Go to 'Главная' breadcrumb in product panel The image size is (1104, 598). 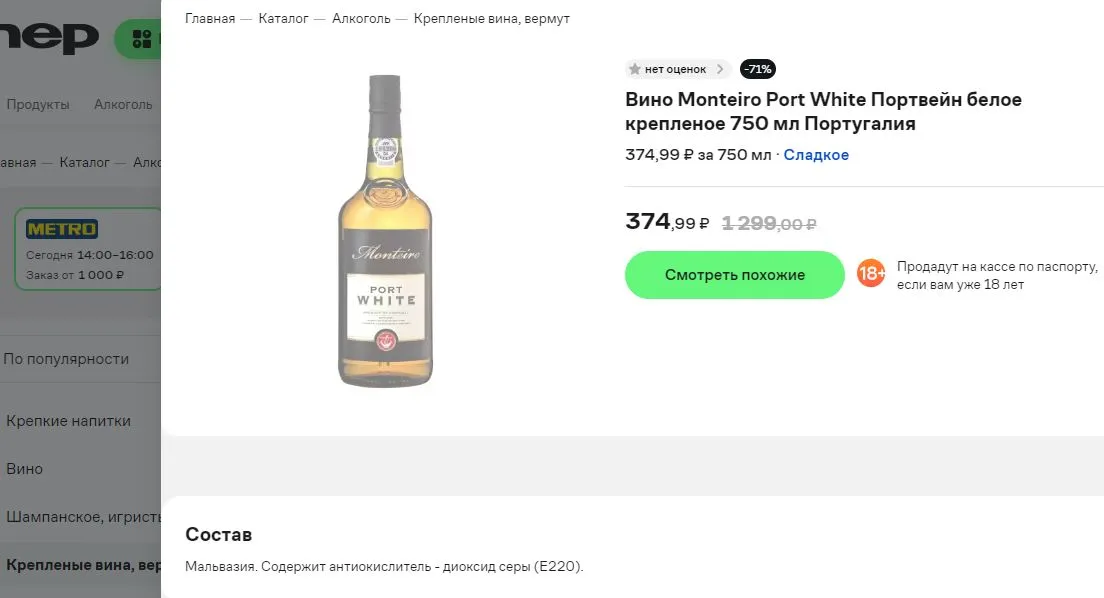[210, 19]
